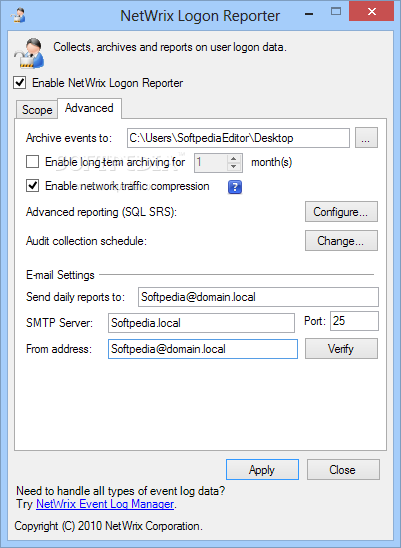This screenshot has width=401, height=548.
Task: Click the blue help question mark icon
Action: pyautogui.click(x=235, y=187)
